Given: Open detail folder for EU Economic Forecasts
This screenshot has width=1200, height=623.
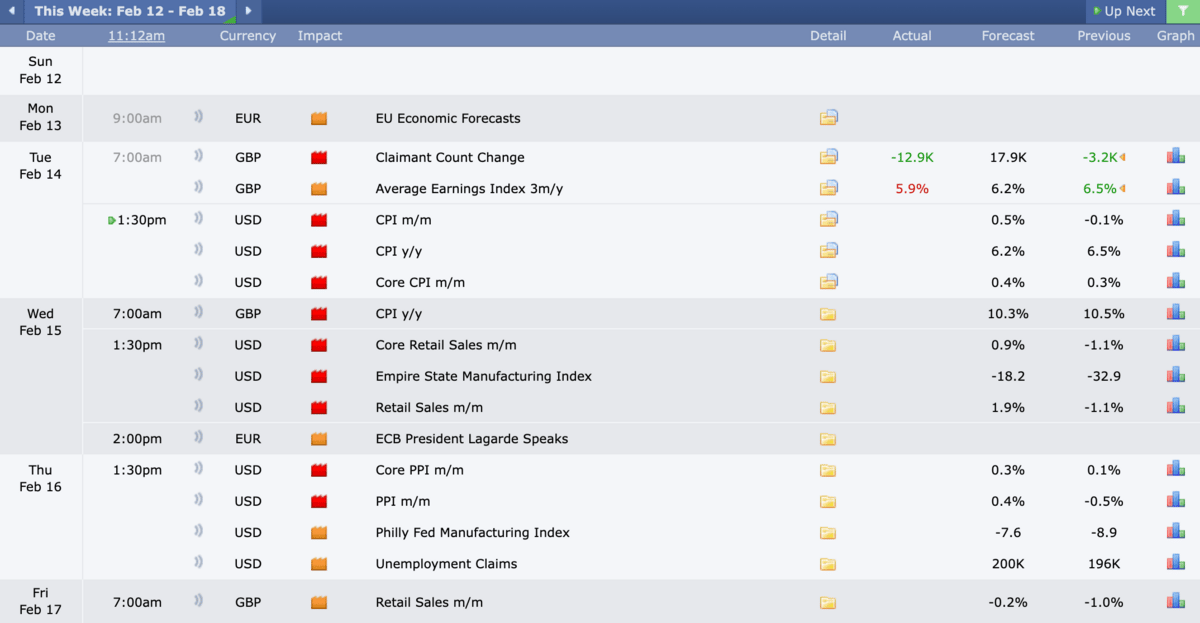Looking at the screenshot, I should (x=828, y=118).
